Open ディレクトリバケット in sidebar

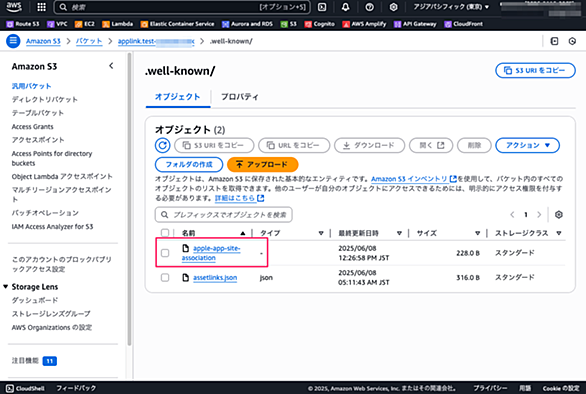[x=45, y=99]
